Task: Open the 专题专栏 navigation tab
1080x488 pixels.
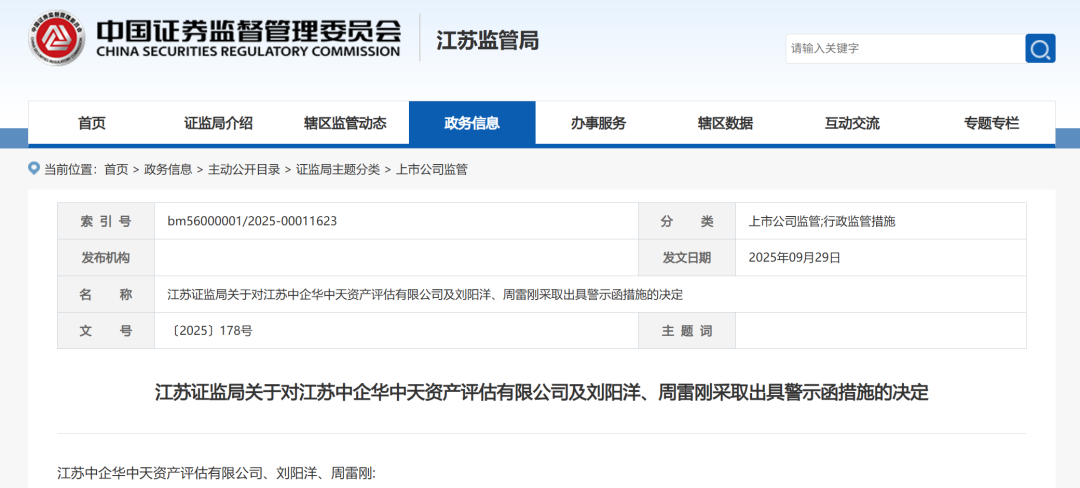Action: pyautogui.click(x=991, y=124)
